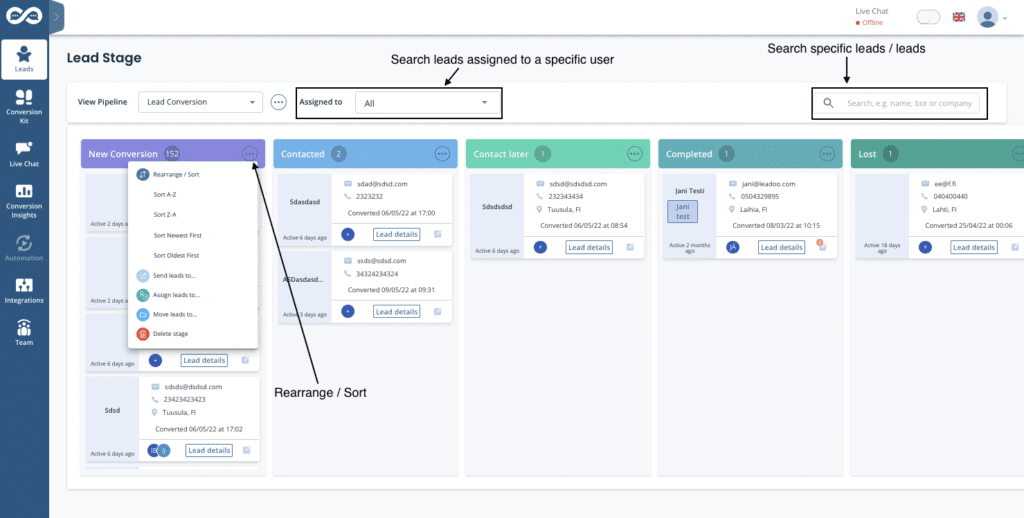Go to Live Chat sidebar section
Screen dimensions: 1024x518
tap(24, 153)
